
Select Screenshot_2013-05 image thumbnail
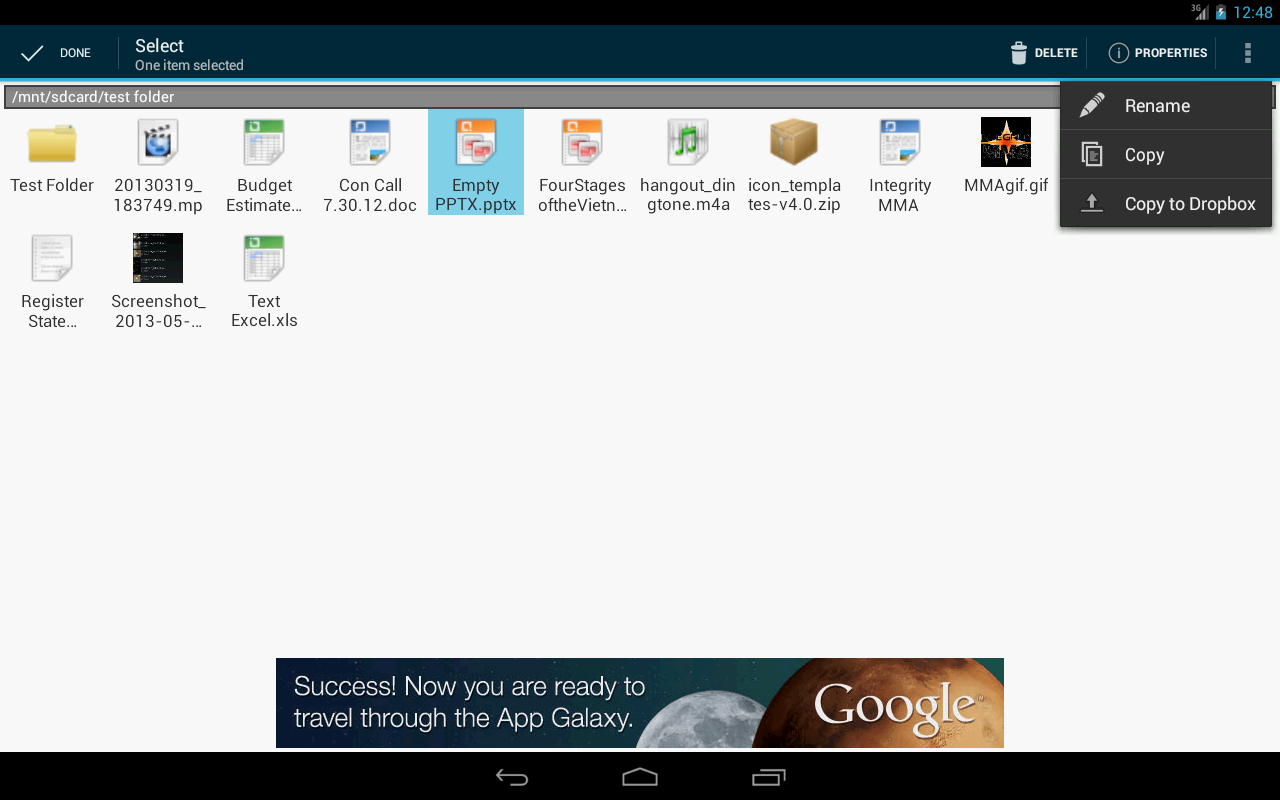point(158,258)
